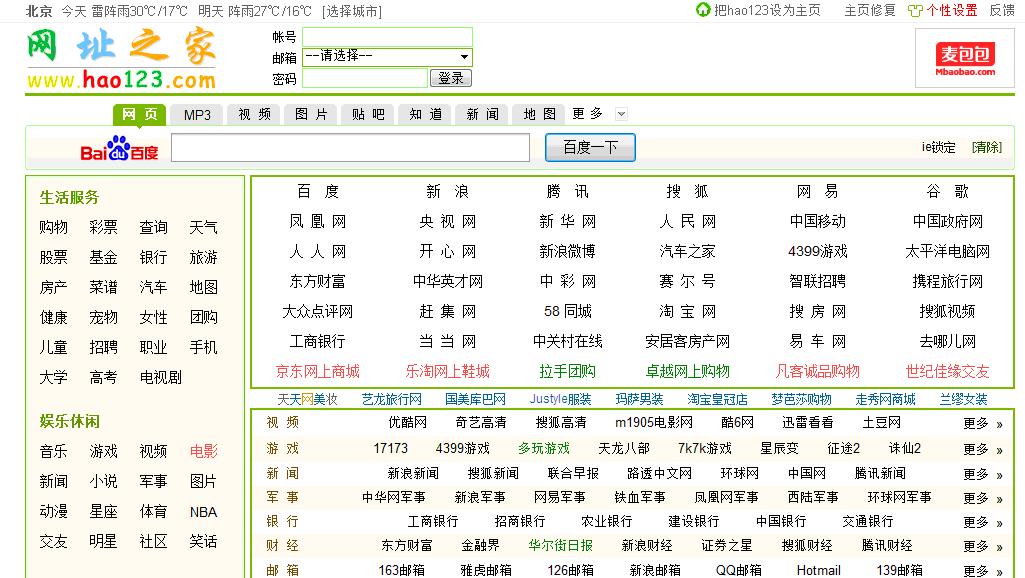Open the 反馈 feedback link
Screen dimensions: 1025x578
(1000, 11)
